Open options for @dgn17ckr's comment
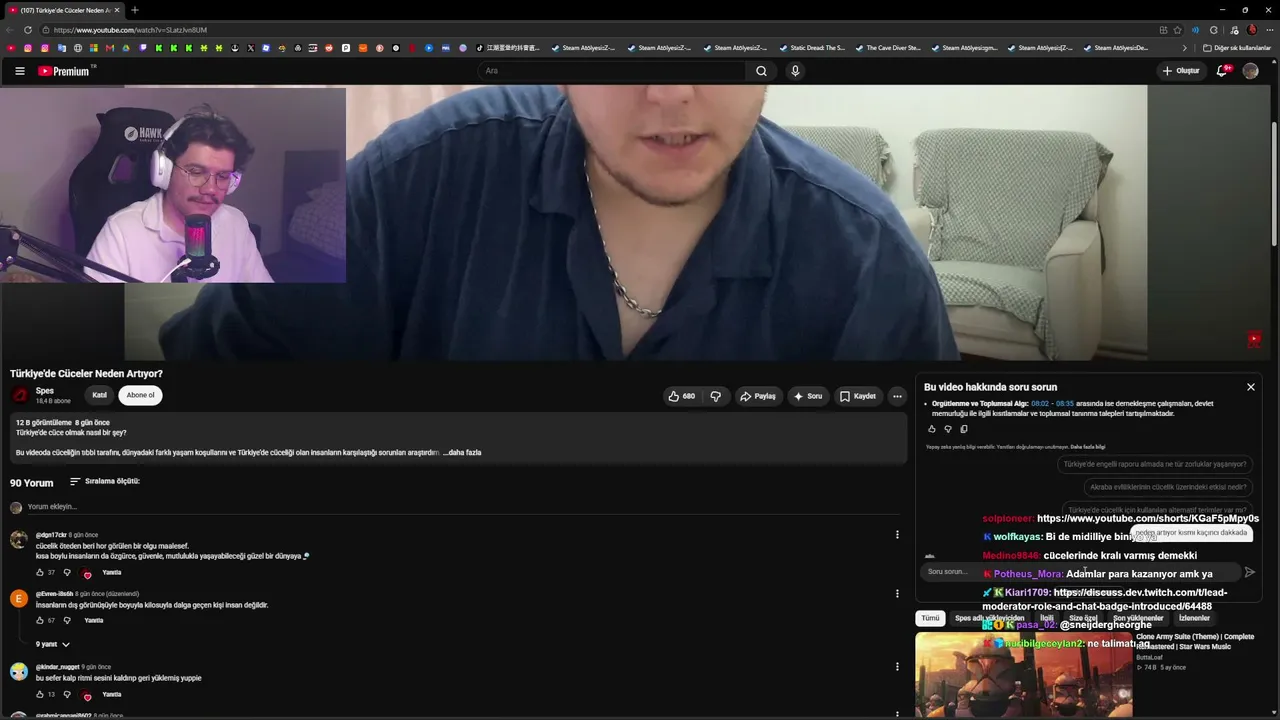The image size is (1280, 720). [897, 535]
